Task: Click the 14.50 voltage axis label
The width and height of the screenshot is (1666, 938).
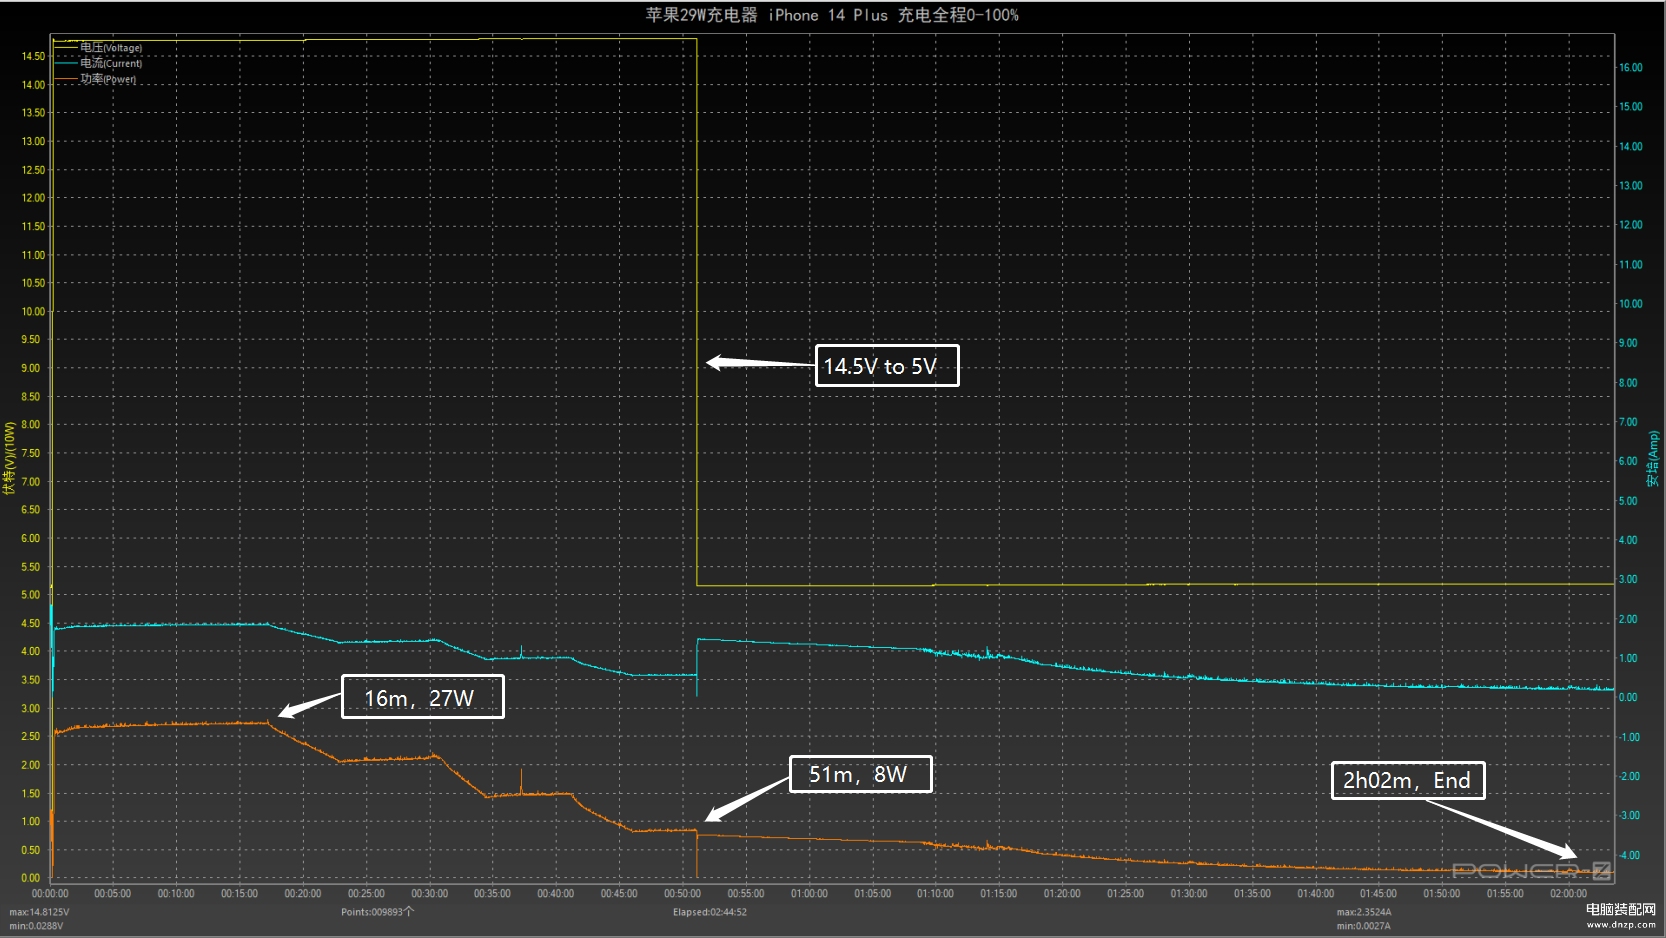Action: coord(33,56)
